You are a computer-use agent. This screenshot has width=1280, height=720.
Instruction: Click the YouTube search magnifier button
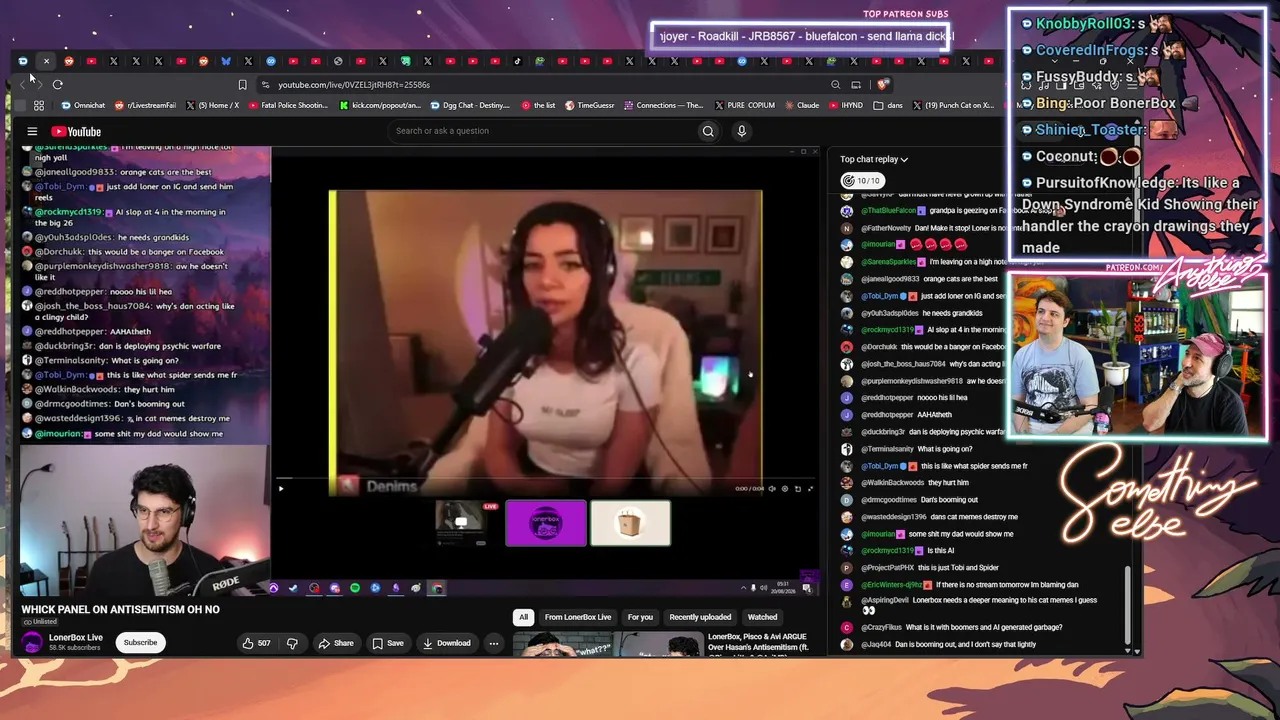point(708,131)
